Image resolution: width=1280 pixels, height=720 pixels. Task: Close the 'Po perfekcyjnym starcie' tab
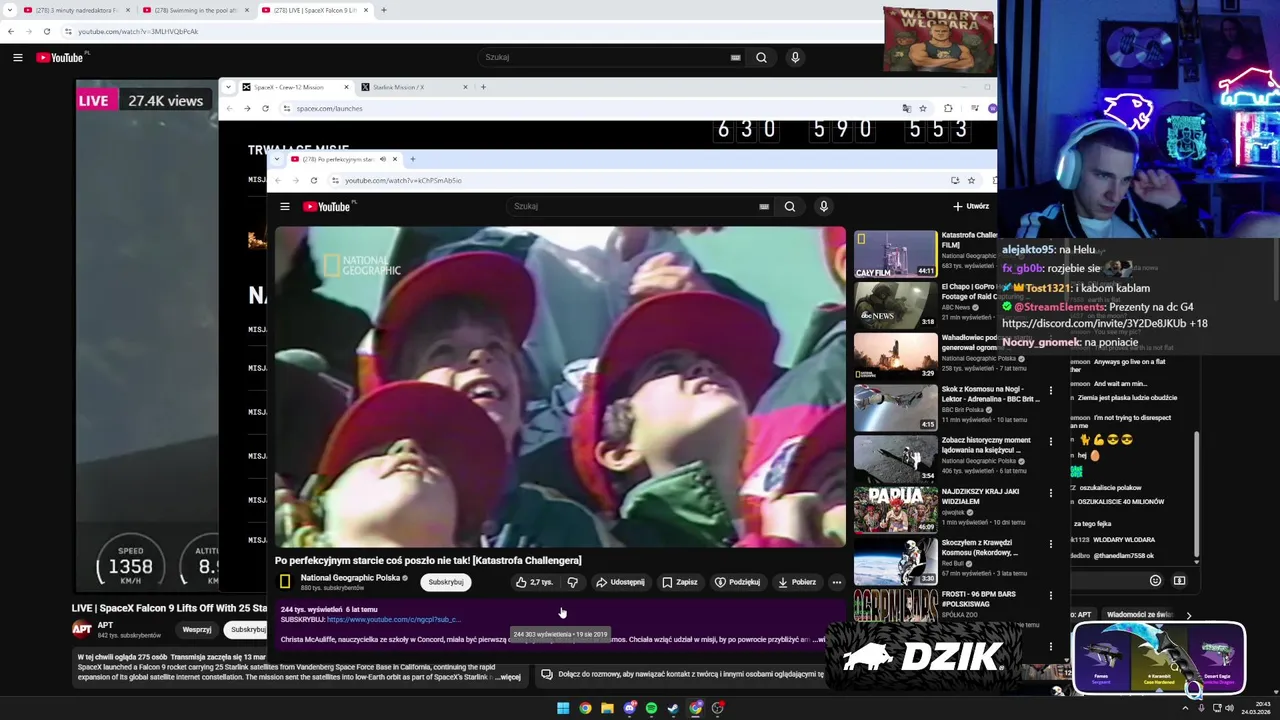point(395,159)
